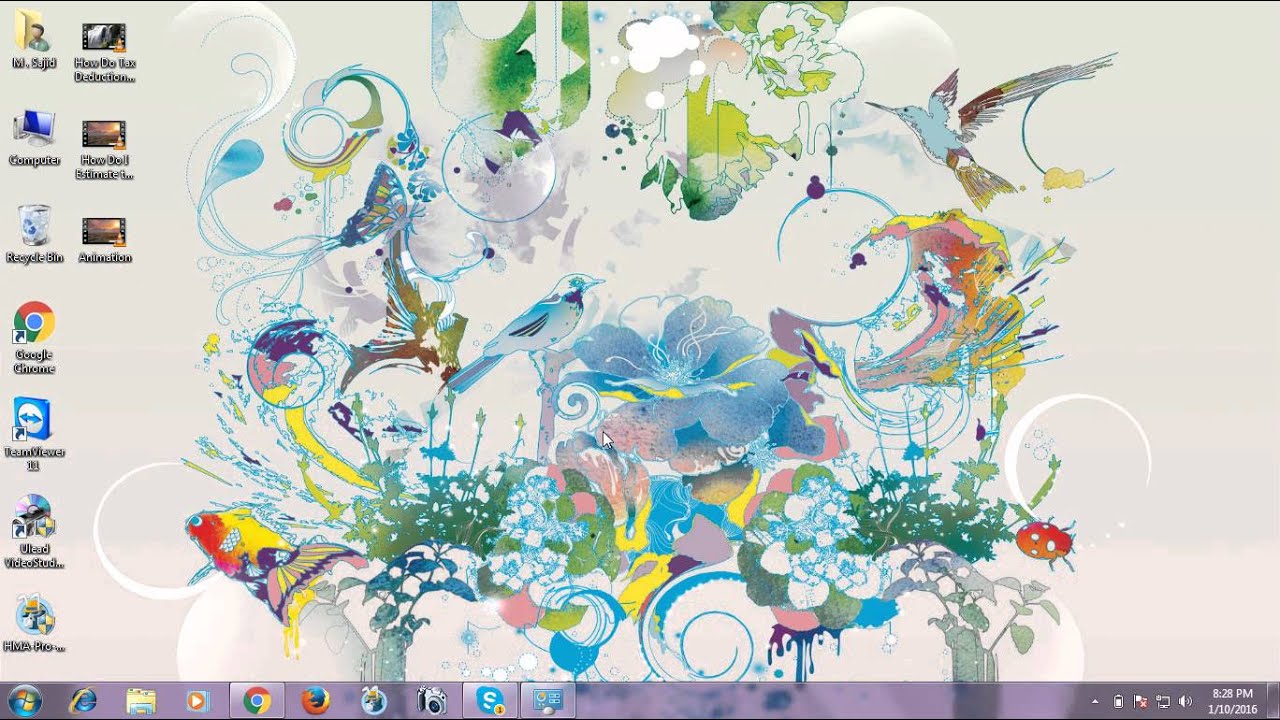This screenshot has width=1280, height=720.
Task: Launch Windows Media Player from the taskbar
Action: 197,701
